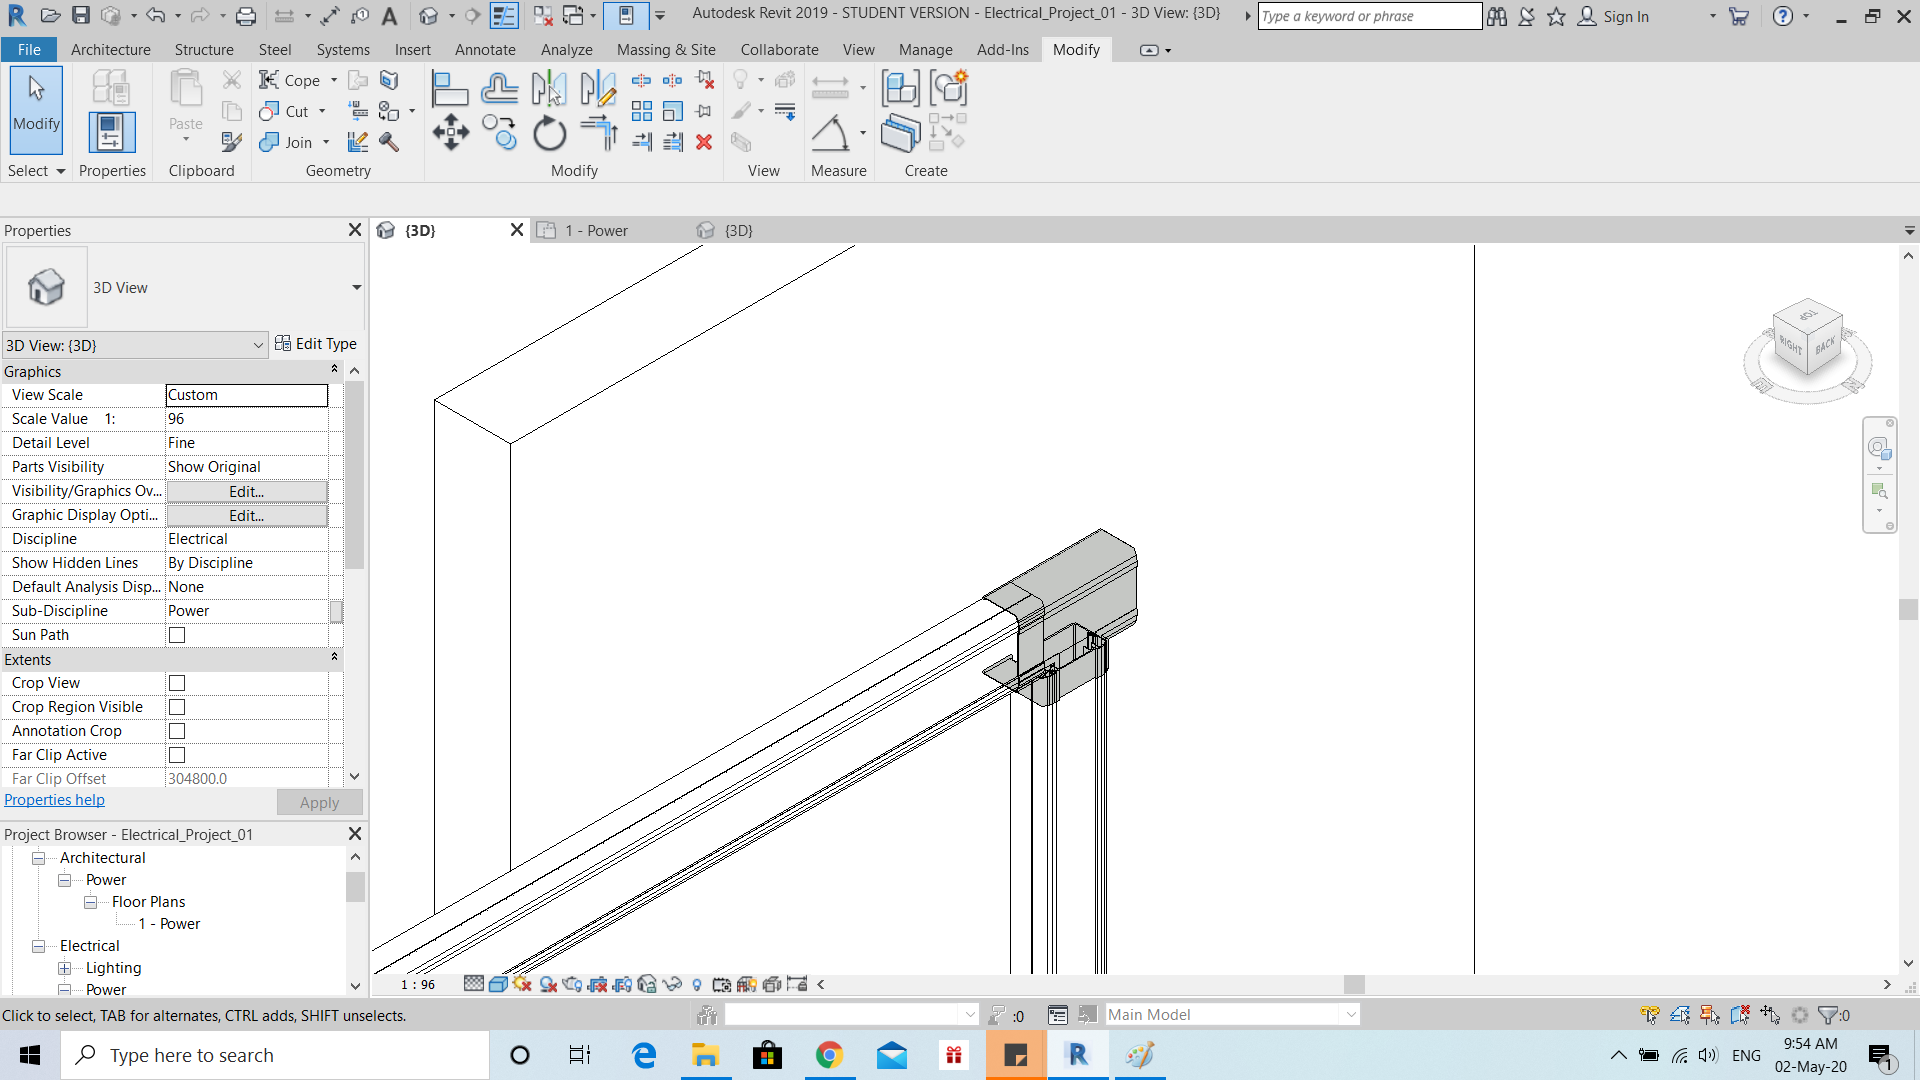
Task: Open Properties help link
Action: pos(54,799)
